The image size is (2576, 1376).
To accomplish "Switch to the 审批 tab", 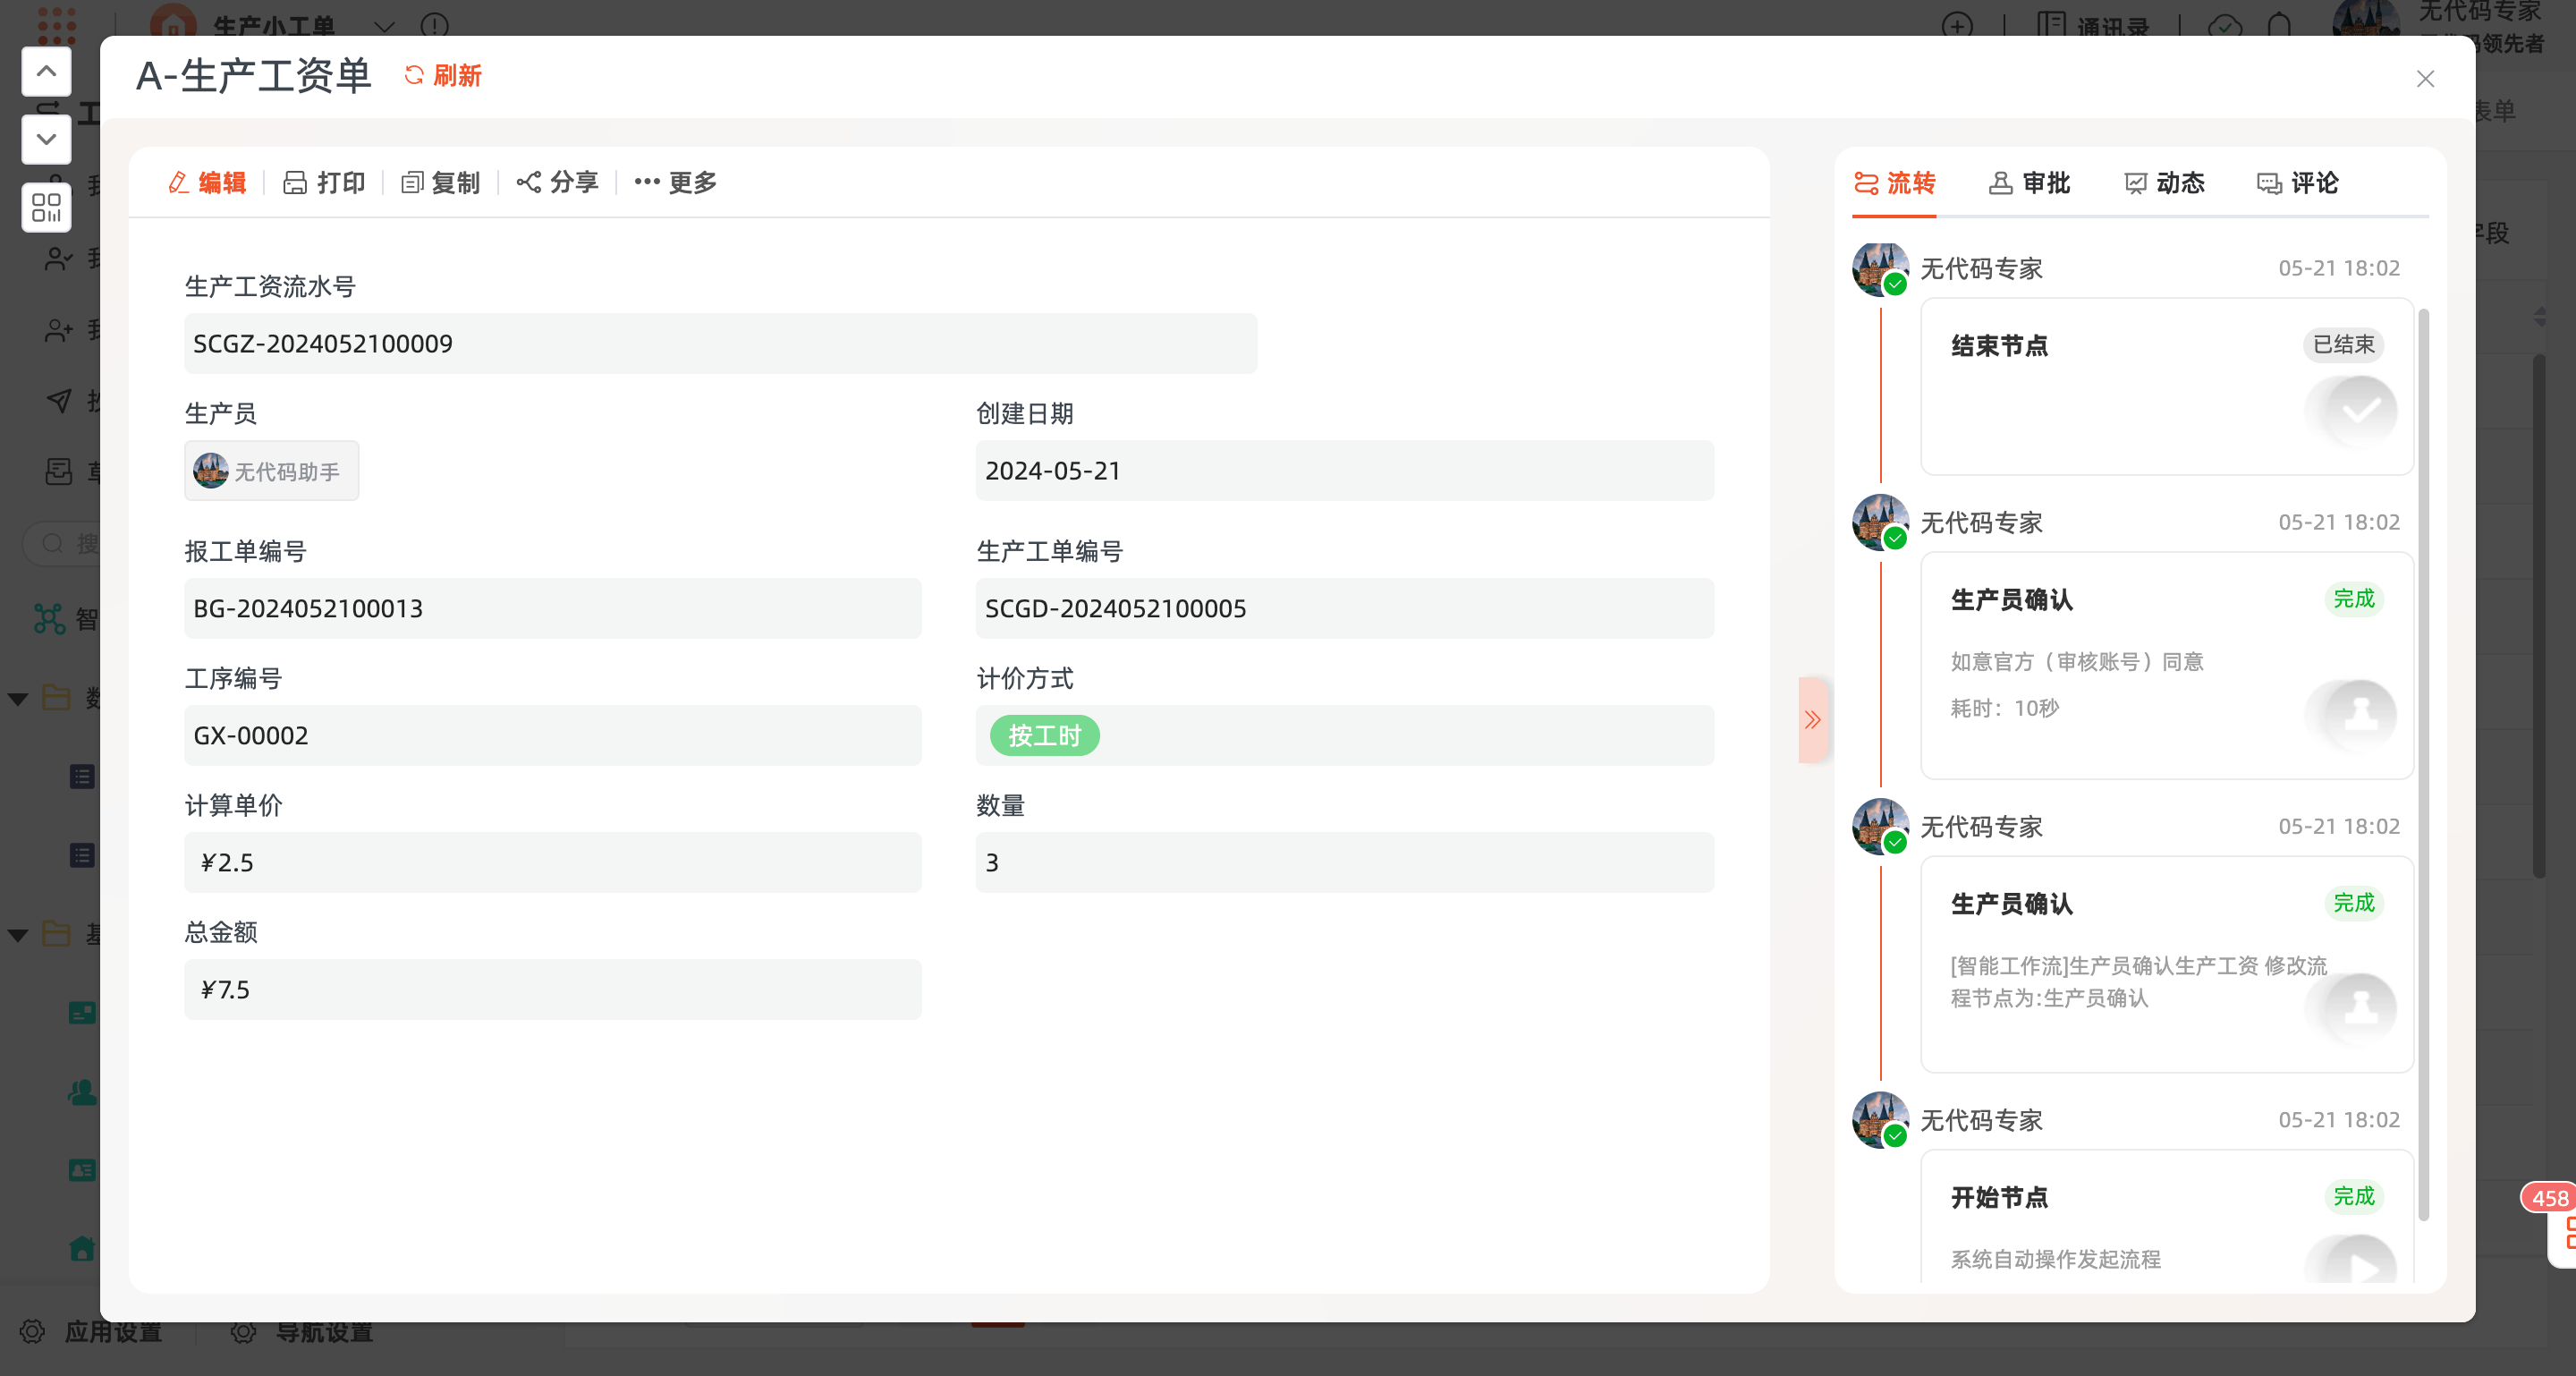I will pos(2029,183).
